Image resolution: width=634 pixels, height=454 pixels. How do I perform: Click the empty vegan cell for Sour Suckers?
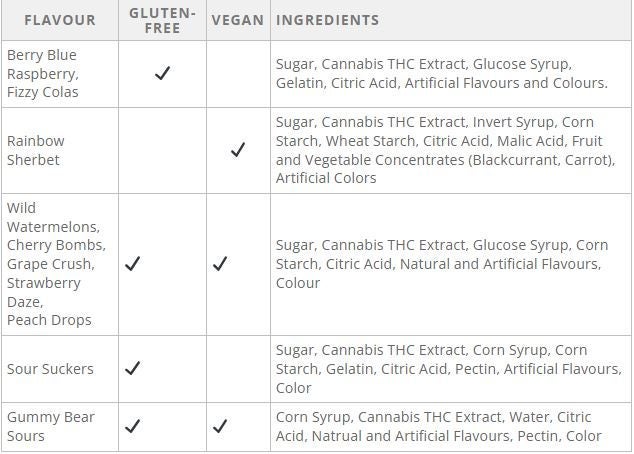pyautogui.click(x=238, y=368)
